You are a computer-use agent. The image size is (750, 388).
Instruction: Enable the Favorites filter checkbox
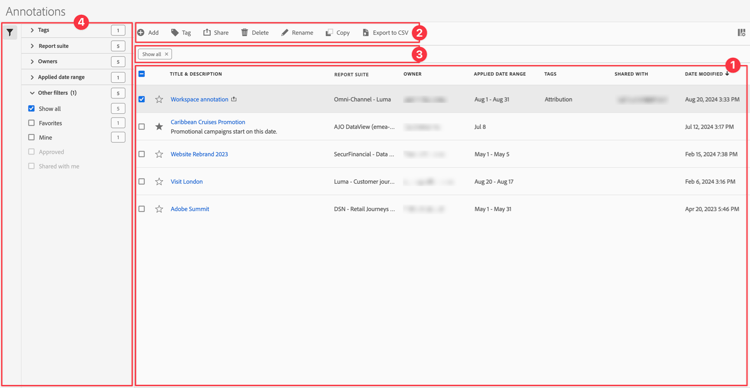(32, 123)
